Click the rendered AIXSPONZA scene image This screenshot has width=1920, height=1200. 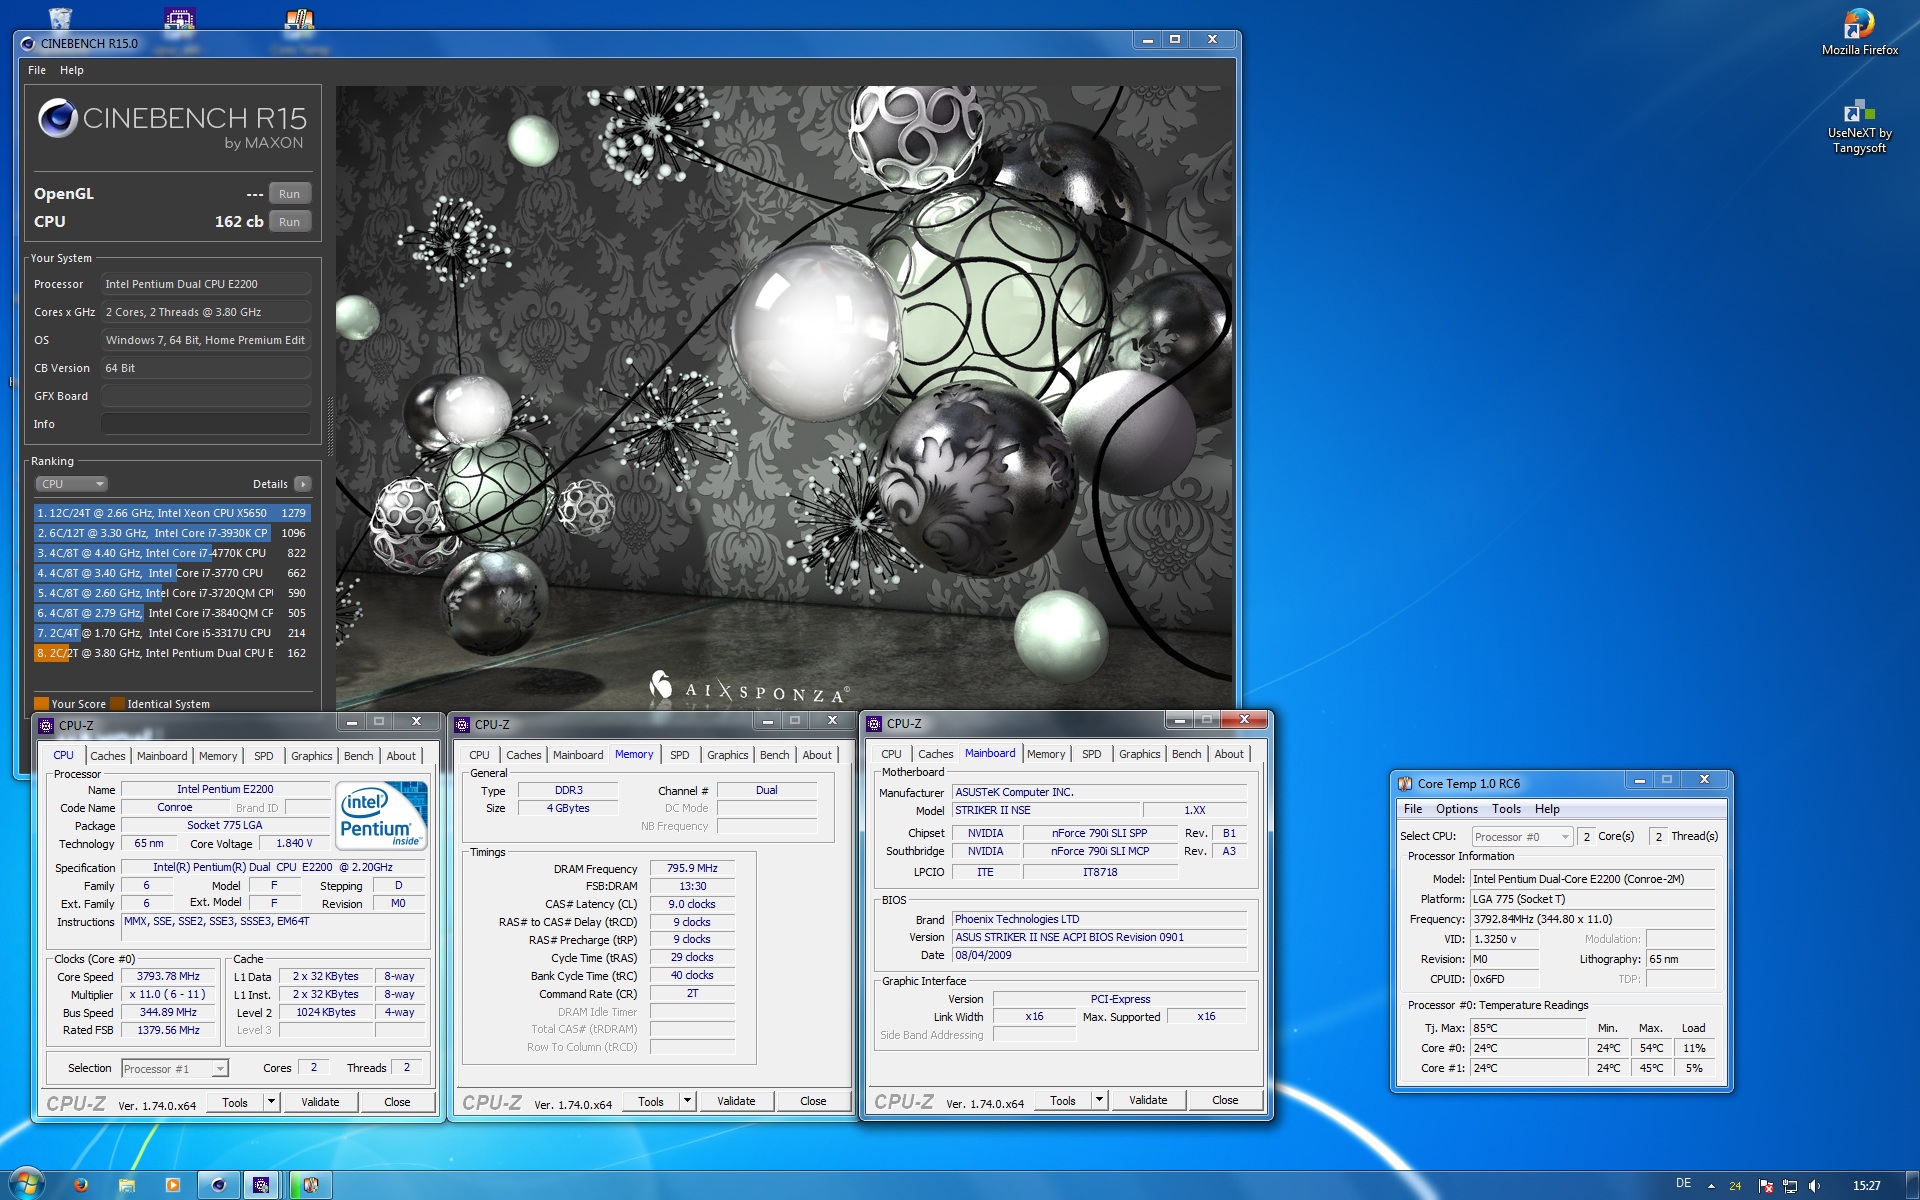(x=784, y=398)
